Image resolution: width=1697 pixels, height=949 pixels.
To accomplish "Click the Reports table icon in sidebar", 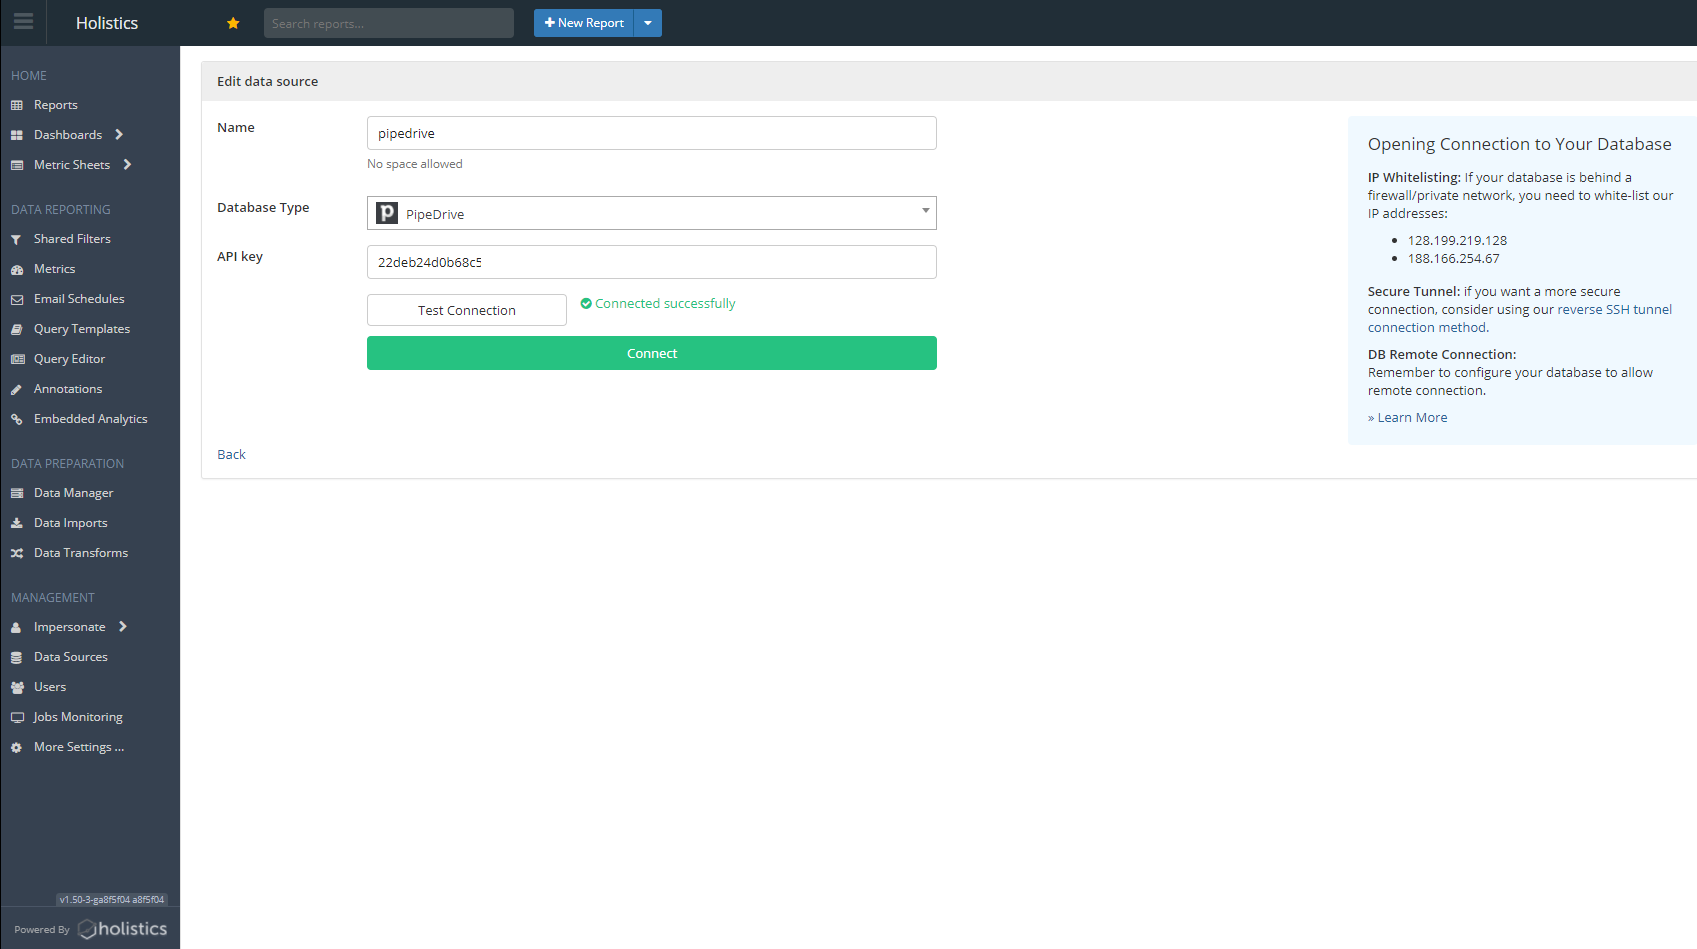I will (17, 105).
